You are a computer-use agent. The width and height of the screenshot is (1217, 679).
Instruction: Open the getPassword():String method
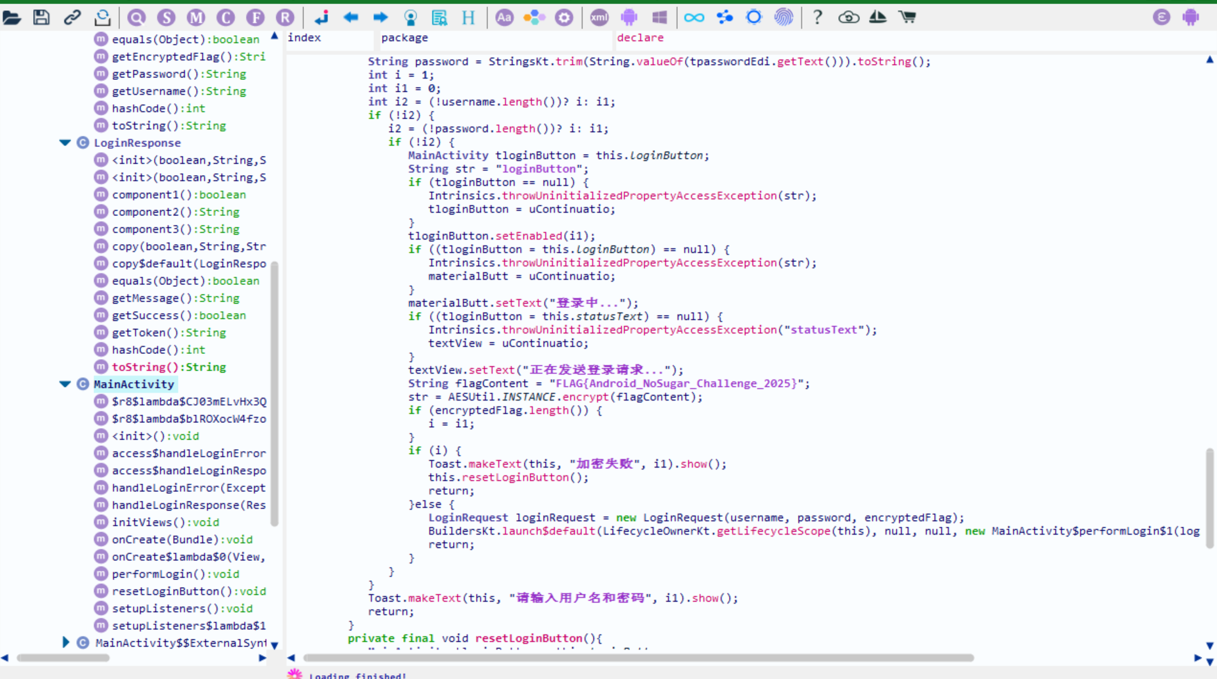pos(179,74)
